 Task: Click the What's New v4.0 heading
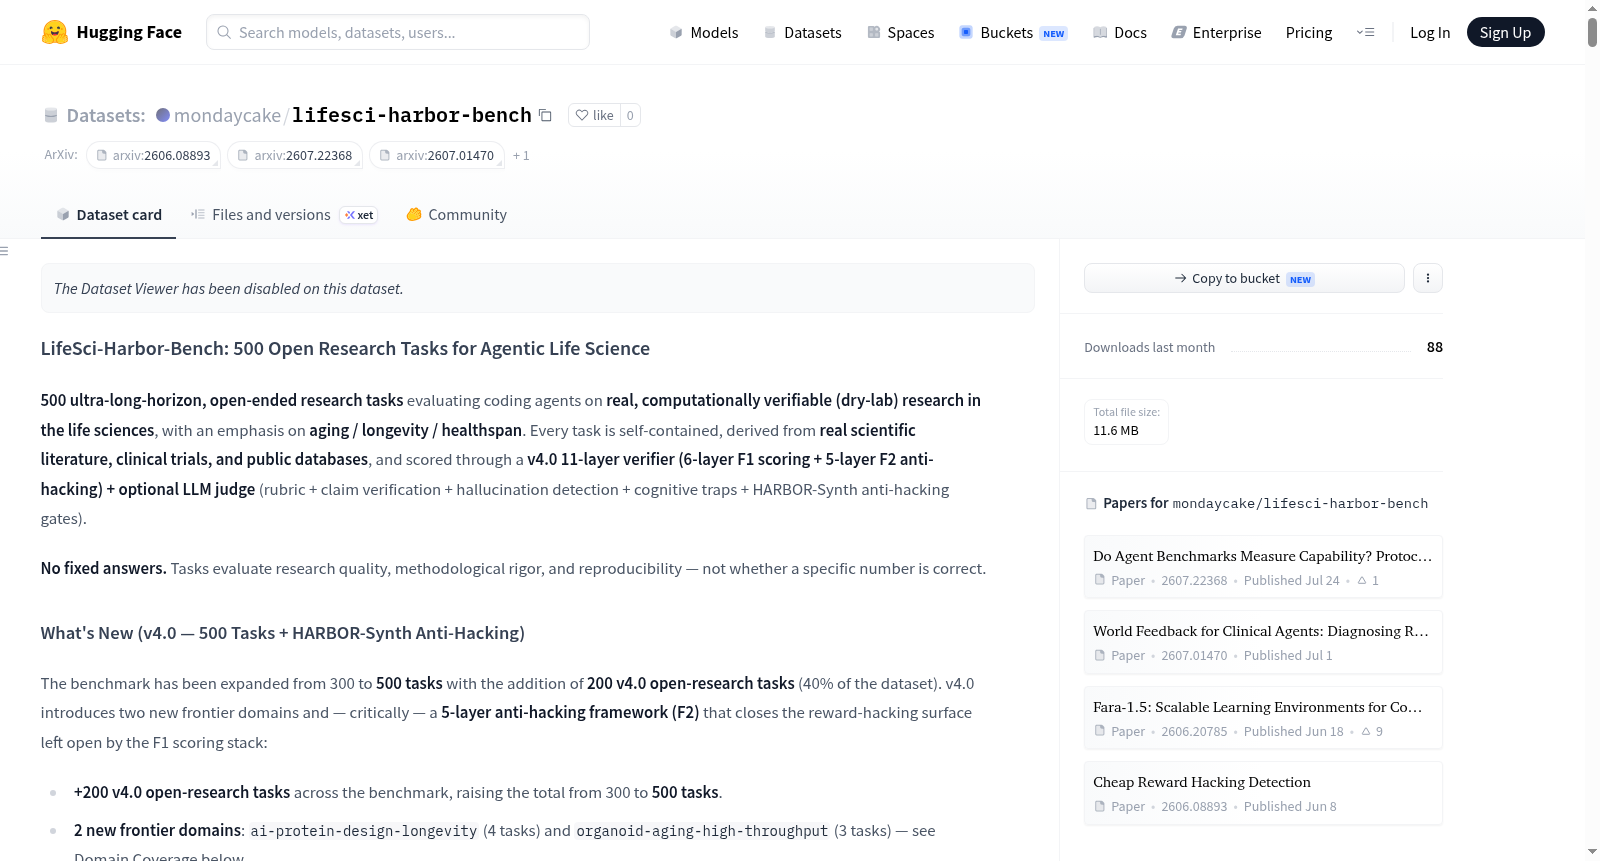[283, 633]
